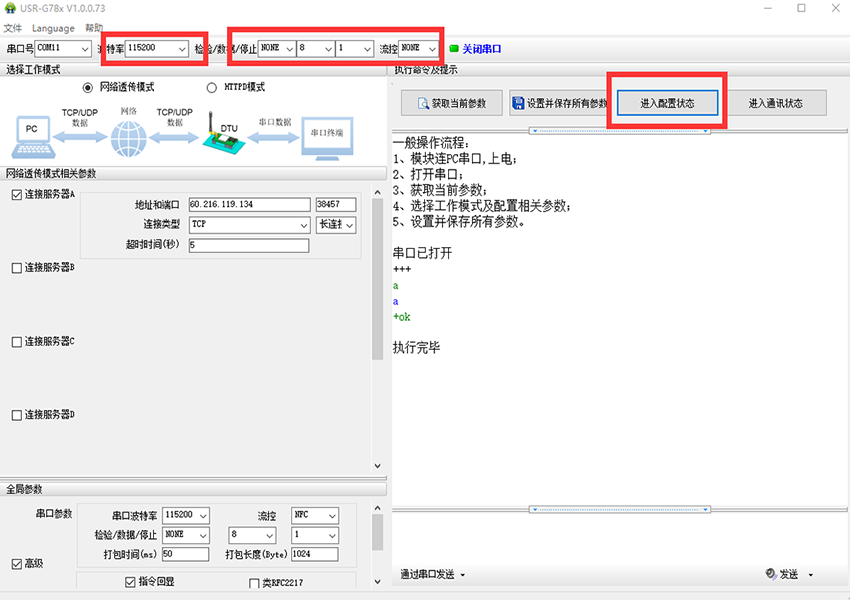Click the 进入通讯状态 button
Screen dimensions: 850x600
[775, 103]
